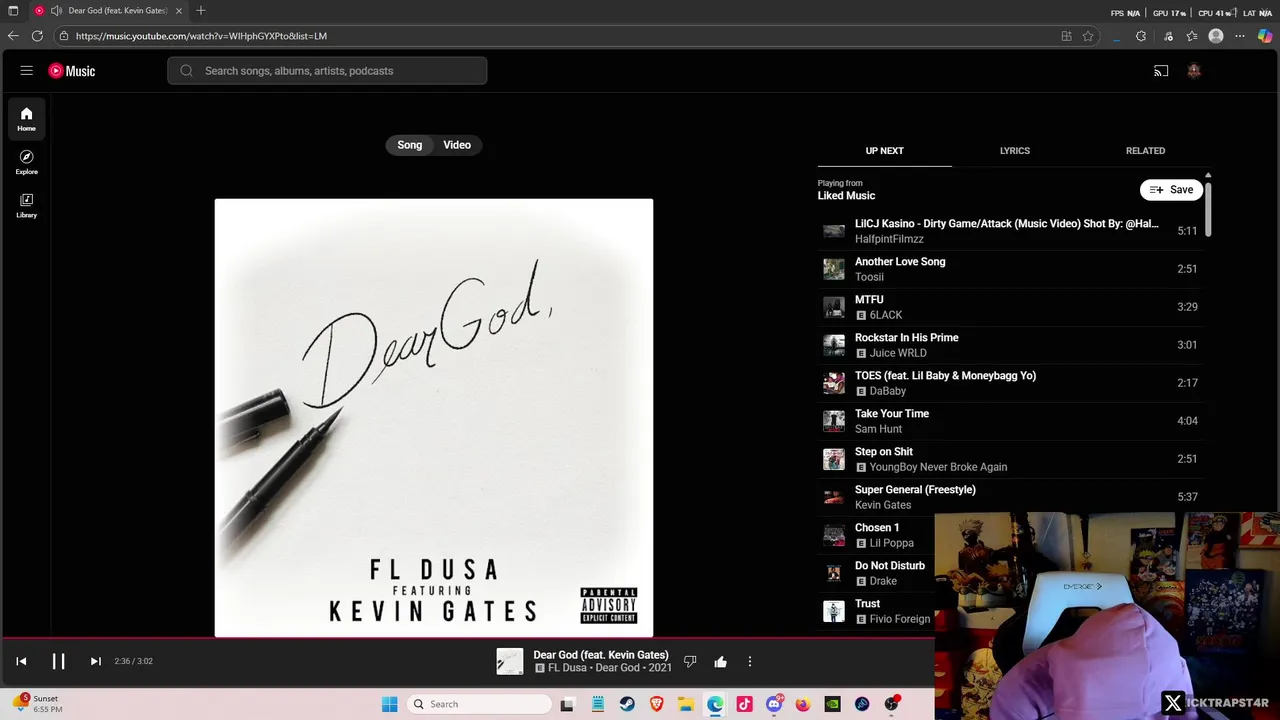Viewport: 1280px width, 720px height.
Task: Add this page to favorites star
Action: (1088, 36)
